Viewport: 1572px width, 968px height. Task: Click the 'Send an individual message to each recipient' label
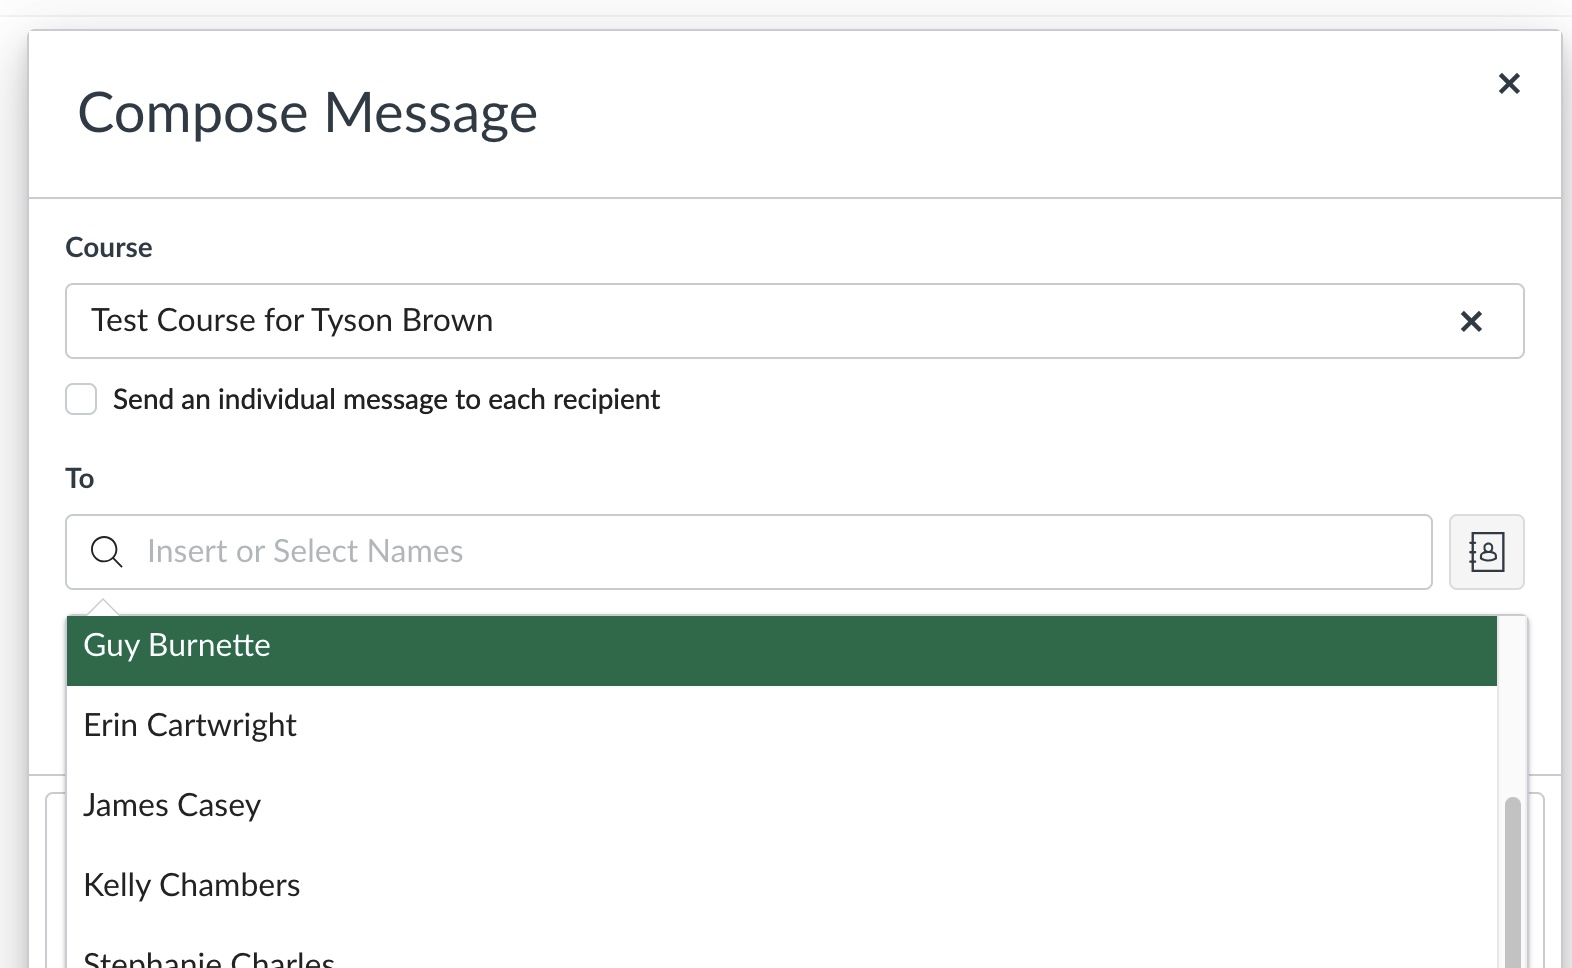point(386,400)
